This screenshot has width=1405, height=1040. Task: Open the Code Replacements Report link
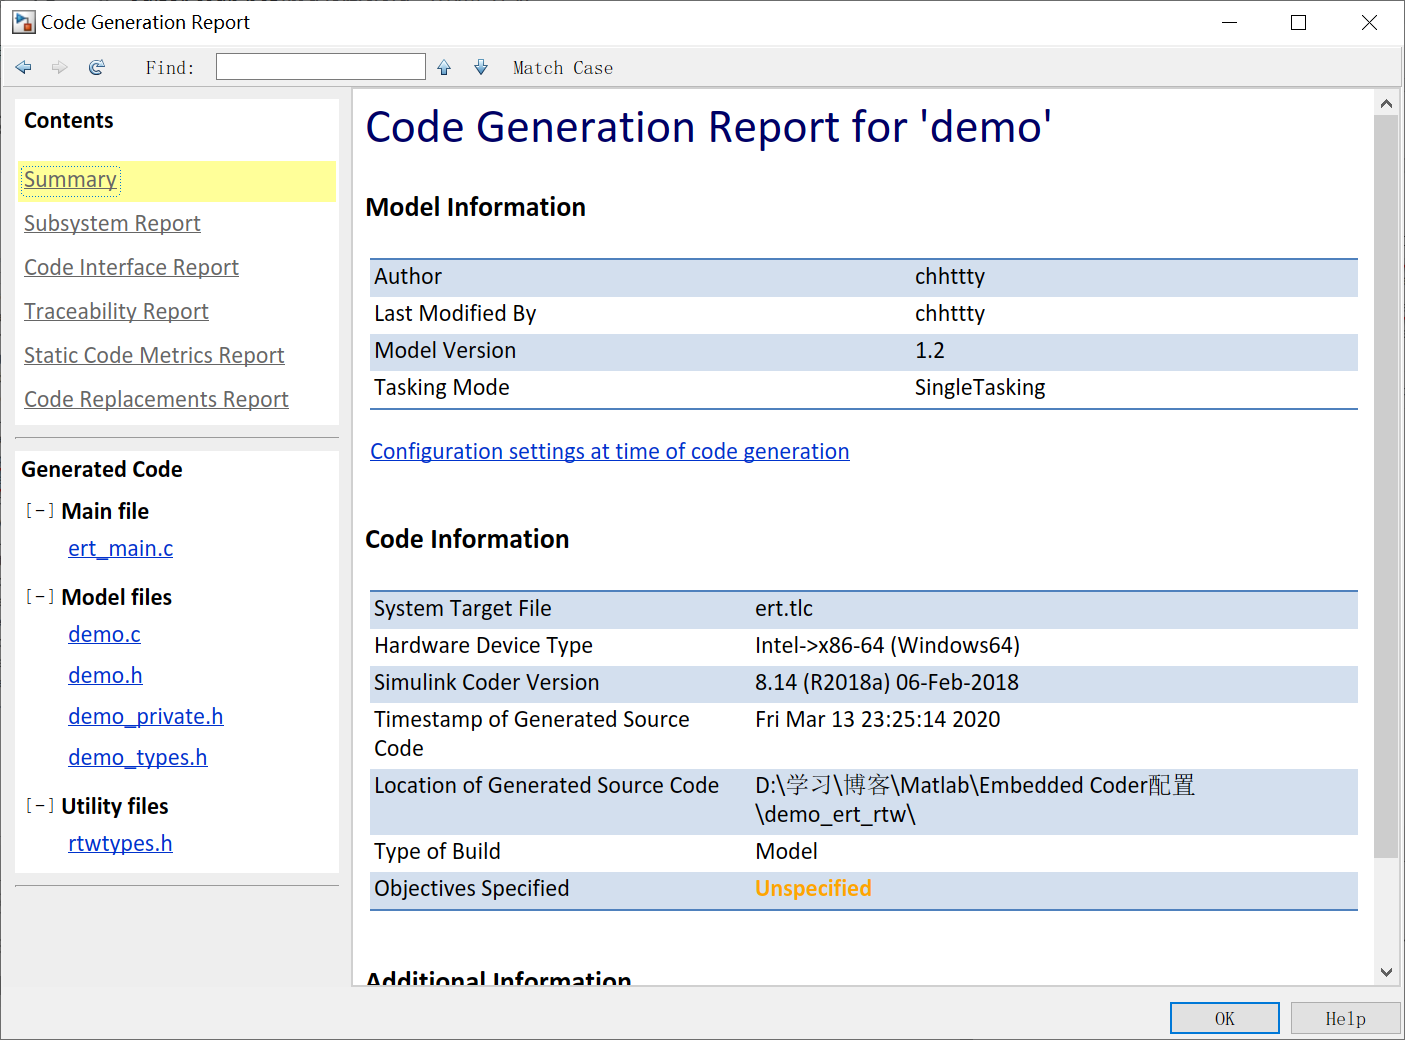tap(156, 400)
